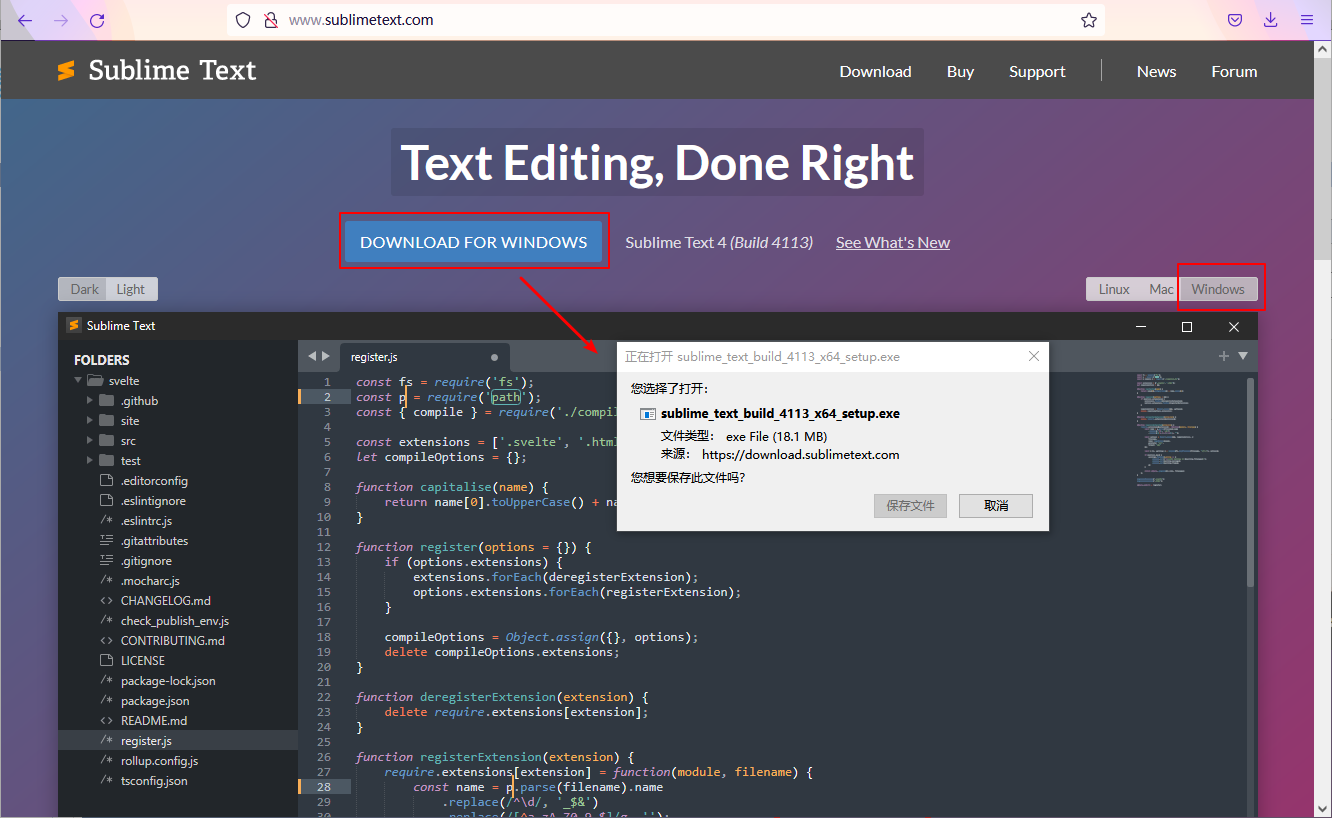This screenshot has height=818, width=1332.
Task: Click the previous-tab left arrow in the editor
Action: click(x=312, y=356)
